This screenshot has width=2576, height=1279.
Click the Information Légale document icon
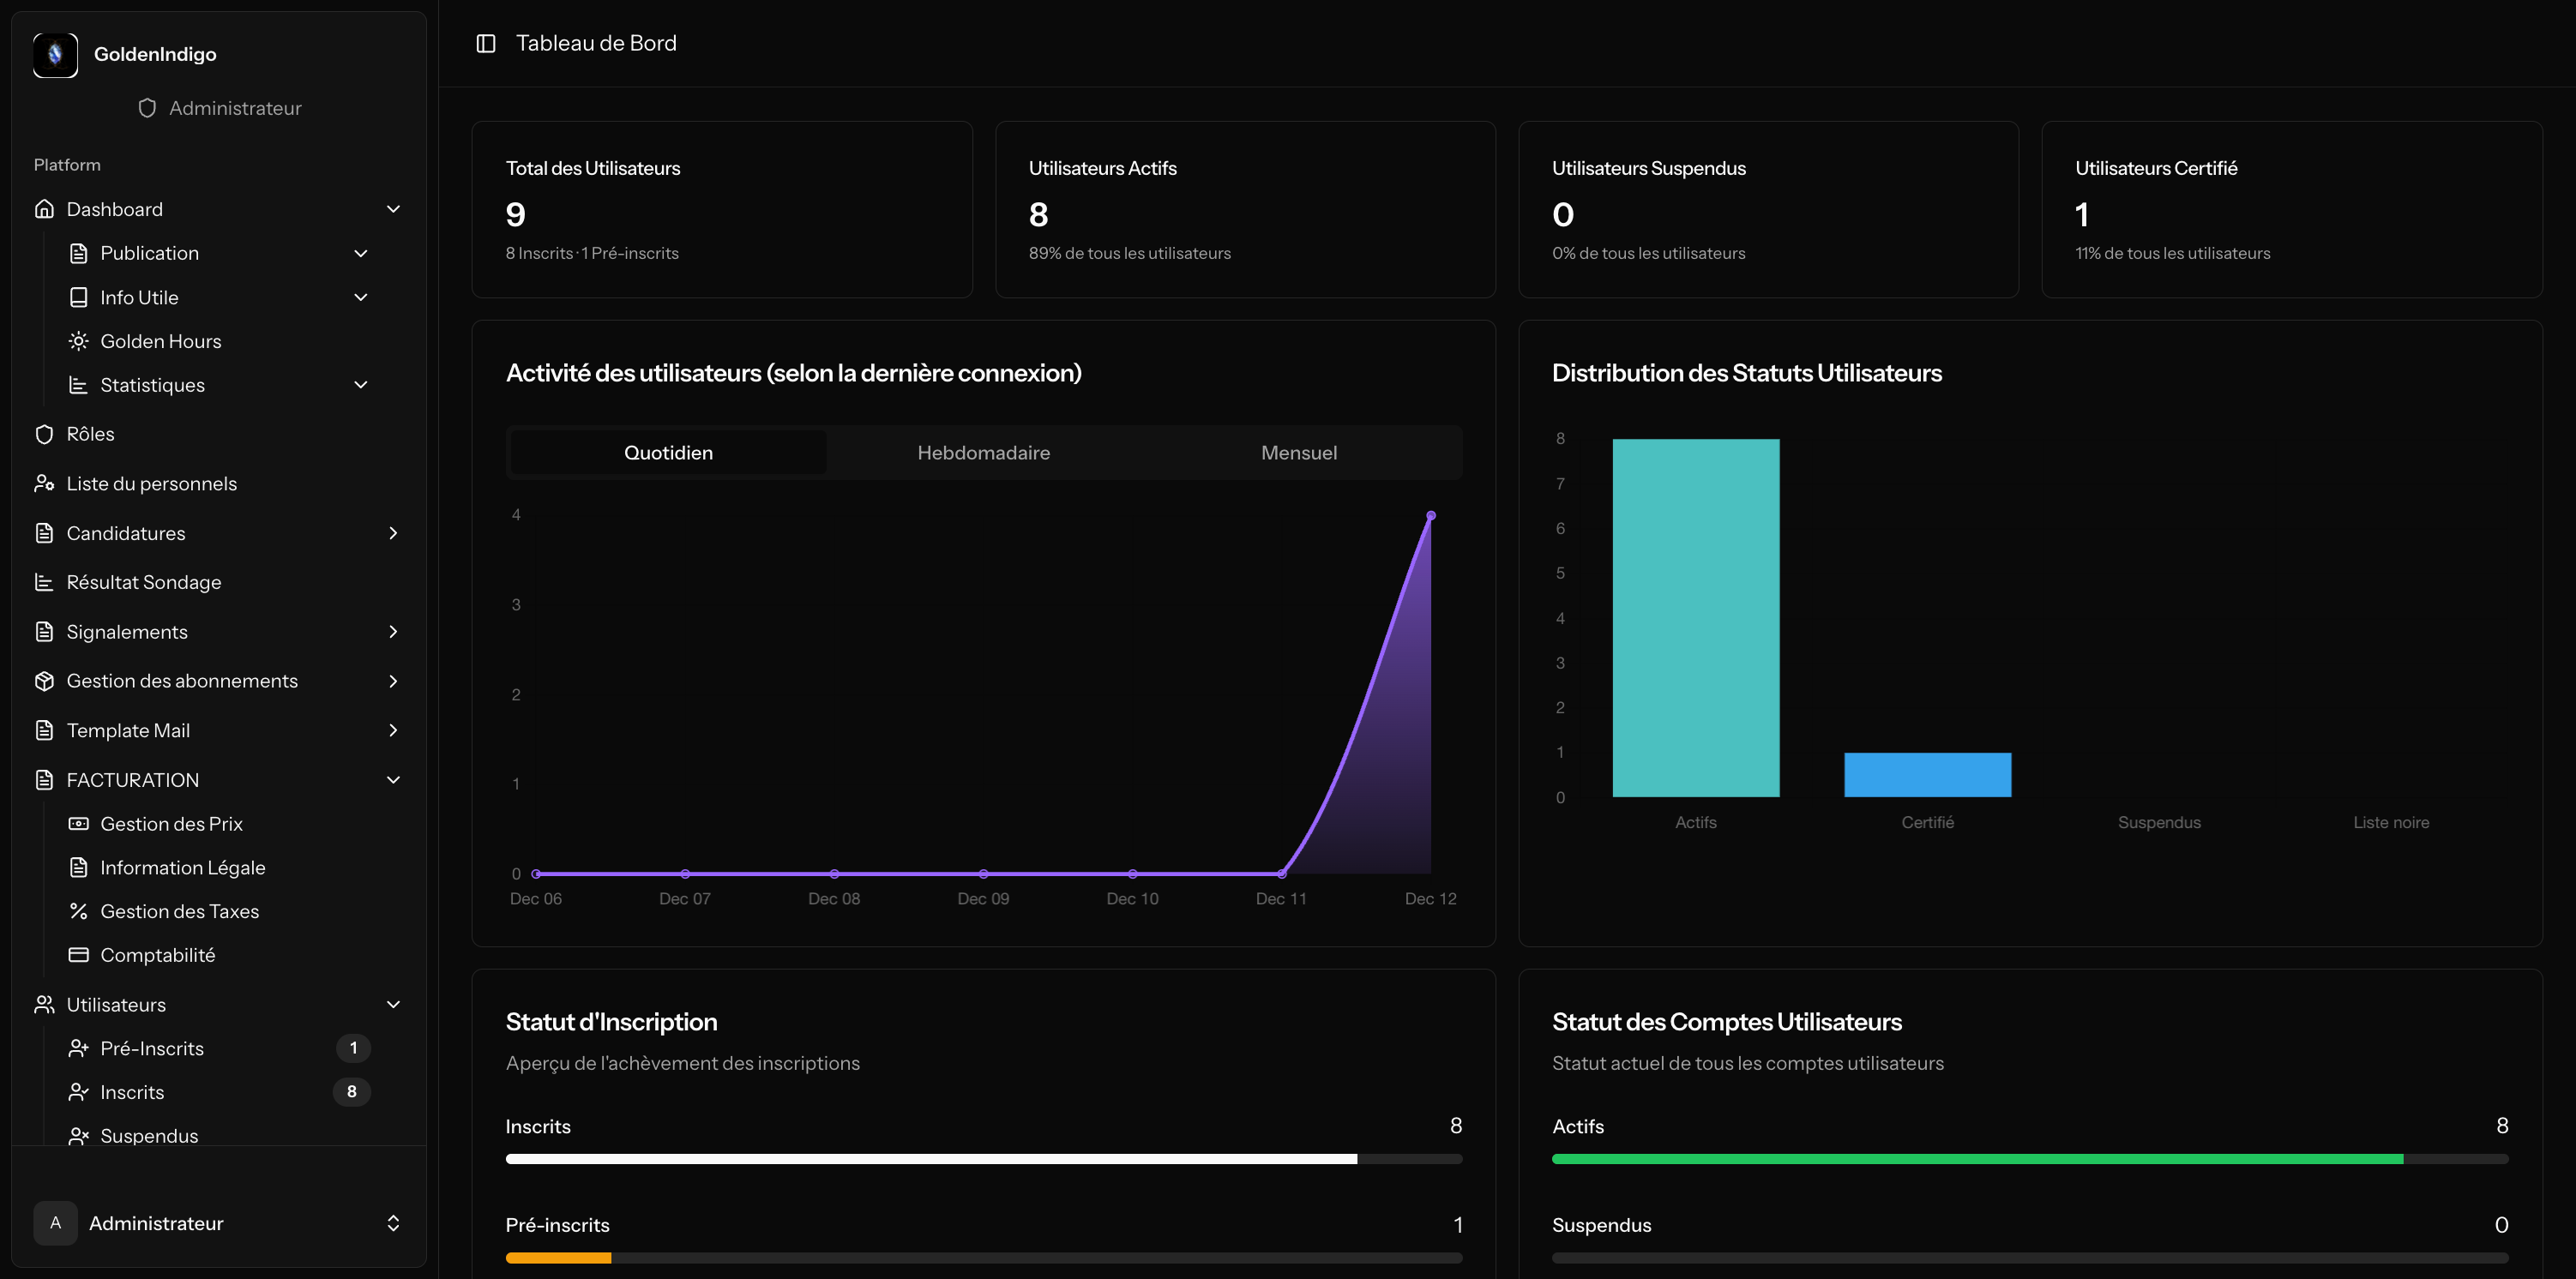point(78,867)
